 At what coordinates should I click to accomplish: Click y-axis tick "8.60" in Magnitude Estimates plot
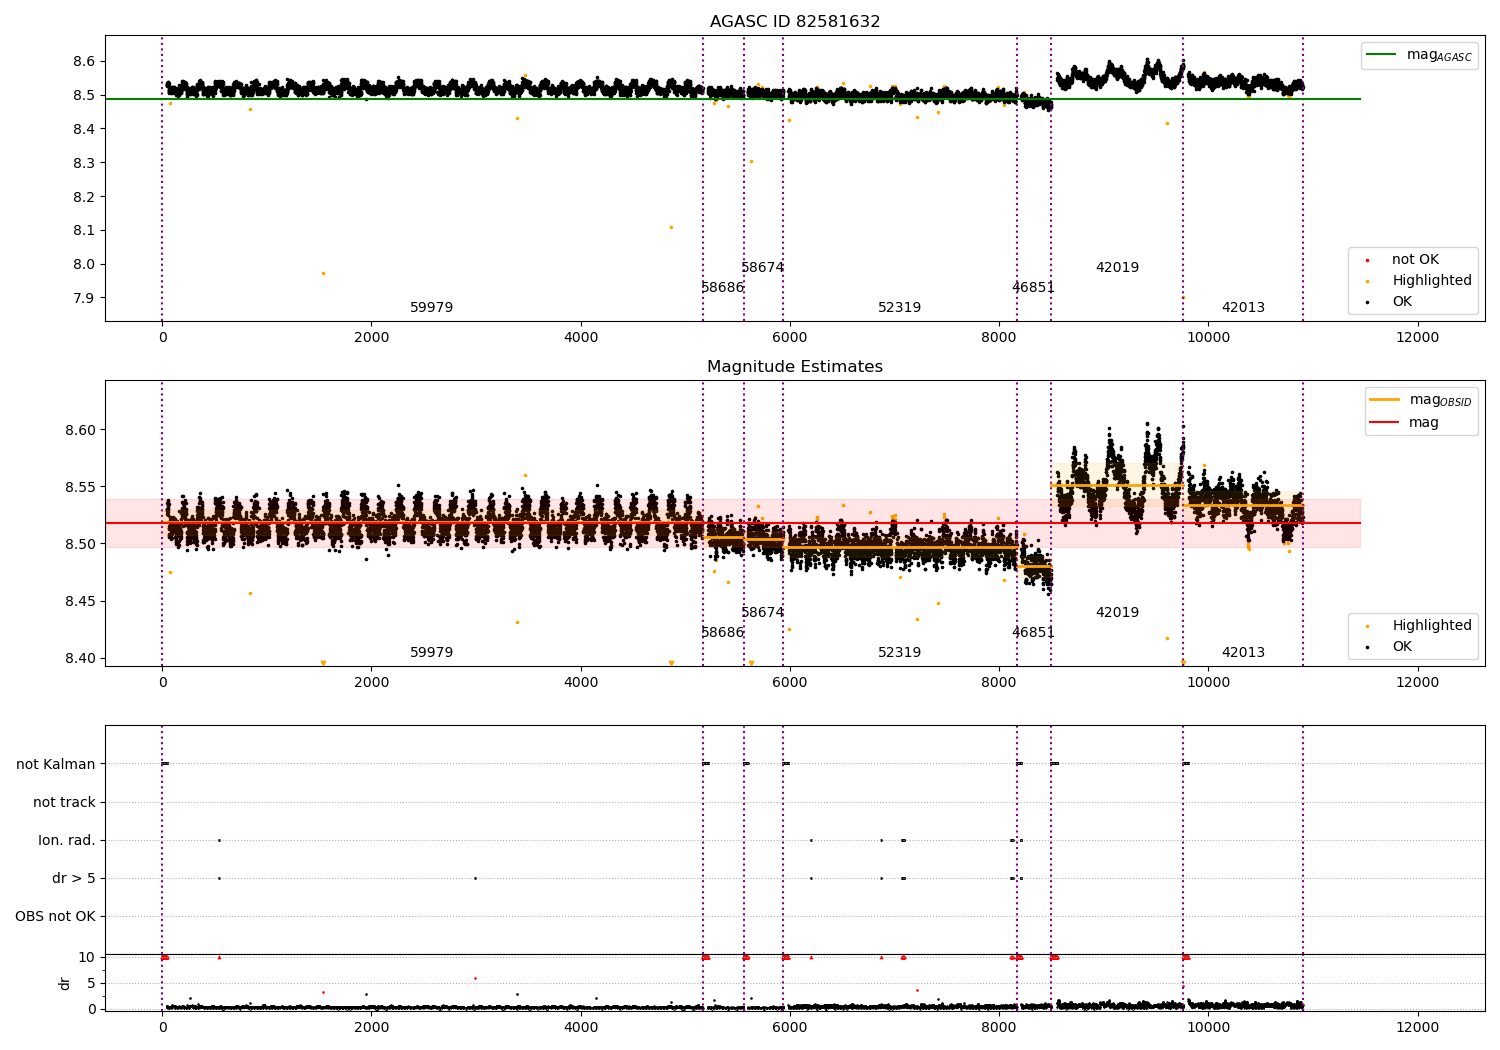click(80, 431)
